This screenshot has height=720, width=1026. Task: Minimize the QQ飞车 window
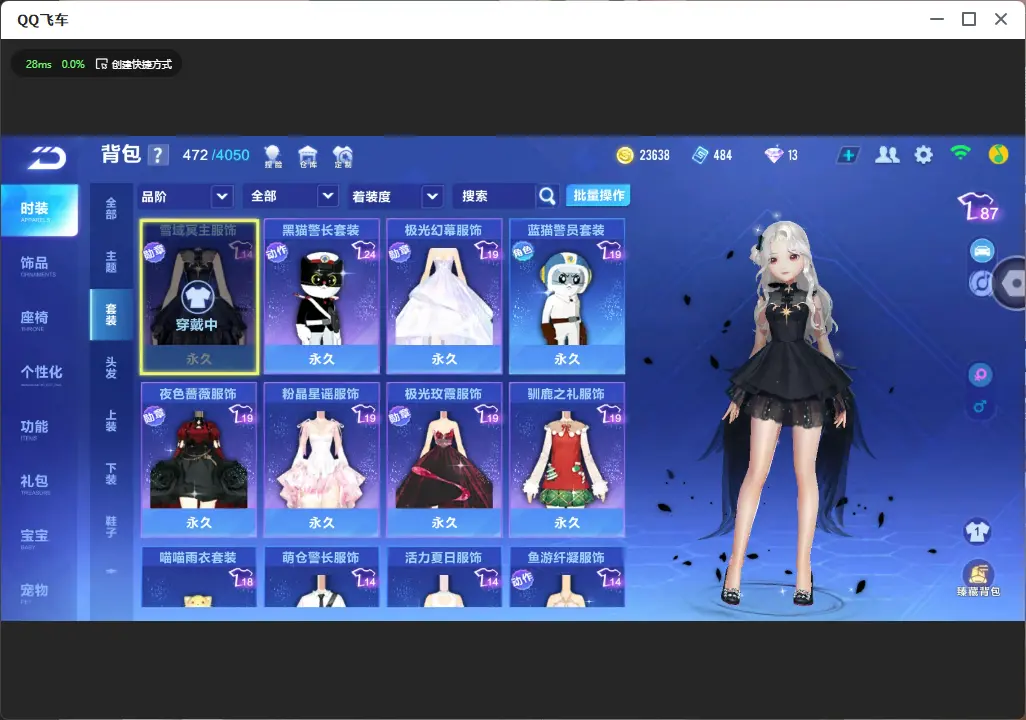point(937,19)
